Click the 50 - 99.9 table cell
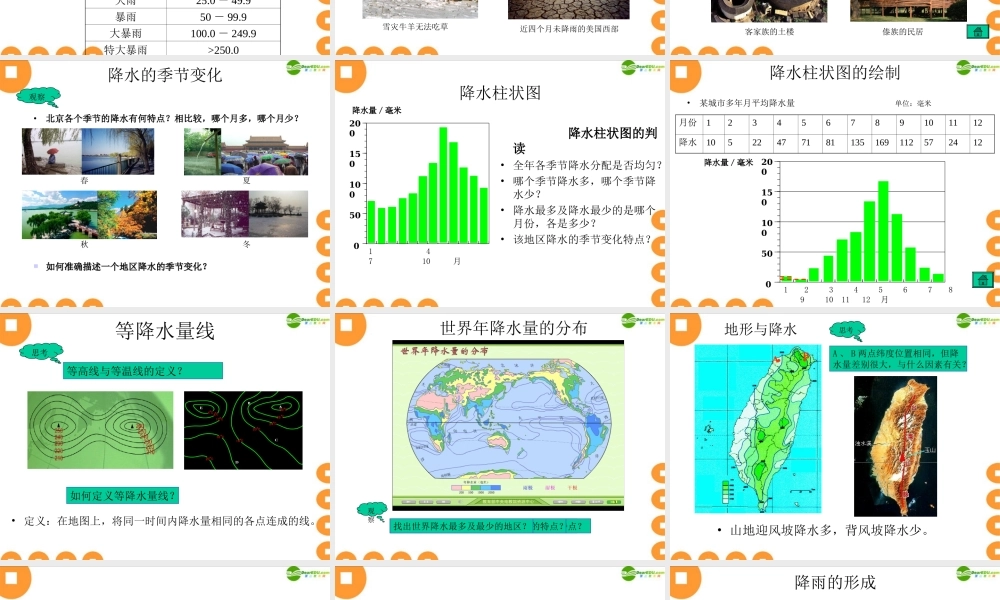 click(x=223, y=17)
